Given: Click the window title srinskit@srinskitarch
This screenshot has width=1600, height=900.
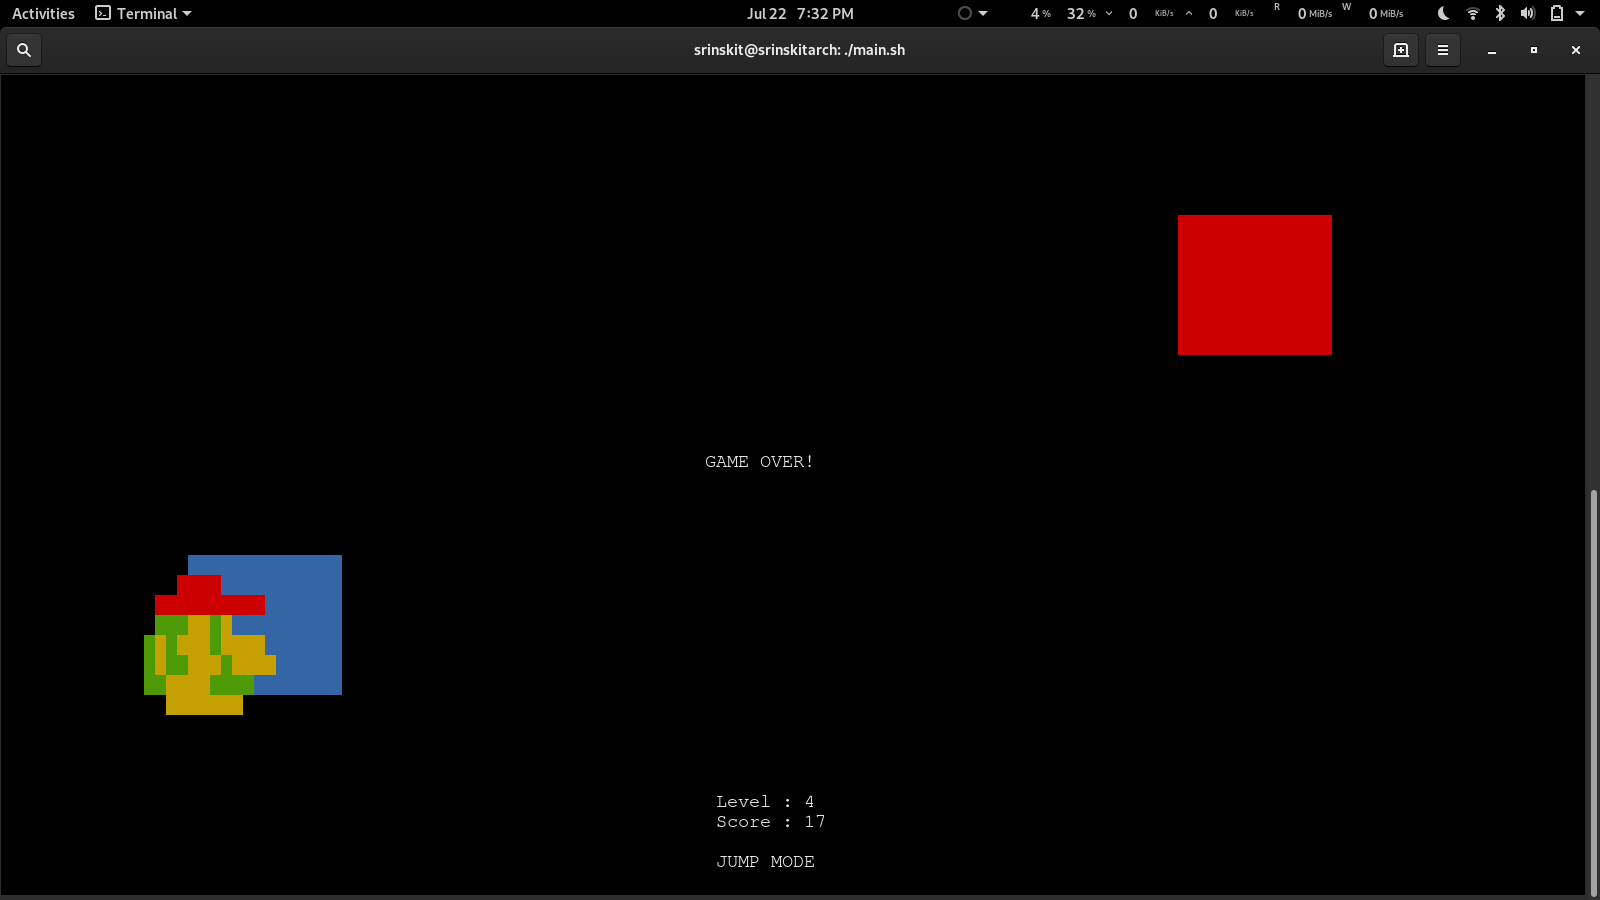Looking at the screenshot, I should 799,50.
